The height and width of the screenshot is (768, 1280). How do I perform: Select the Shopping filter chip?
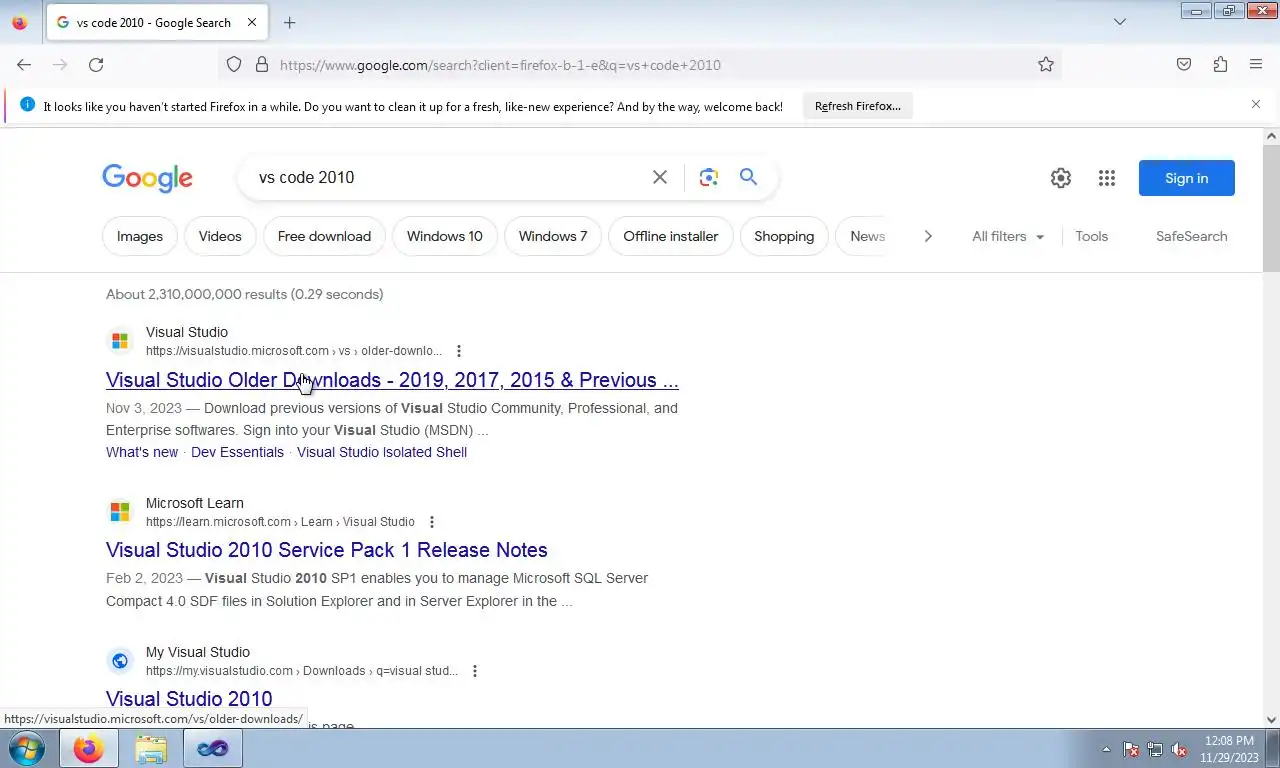click(784, 236)
